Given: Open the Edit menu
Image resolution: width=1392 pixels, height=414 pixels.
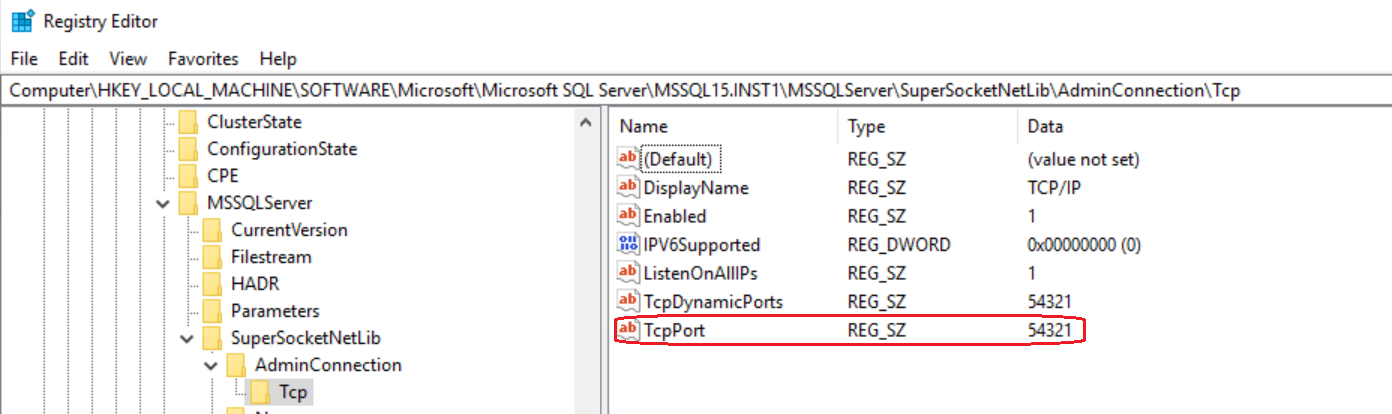Looking at the screenshot, I should pos(73,59).
